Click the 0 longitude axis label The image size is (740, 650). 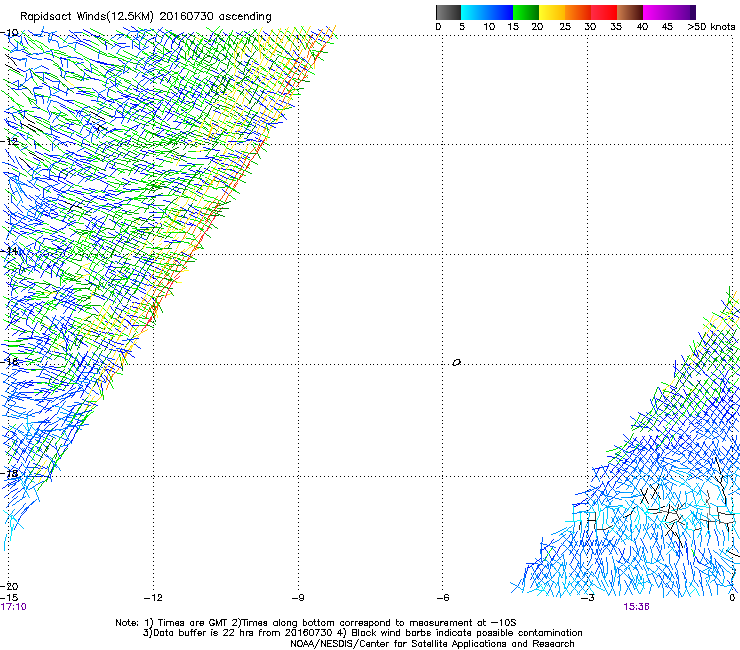click(x=732, y=598)
